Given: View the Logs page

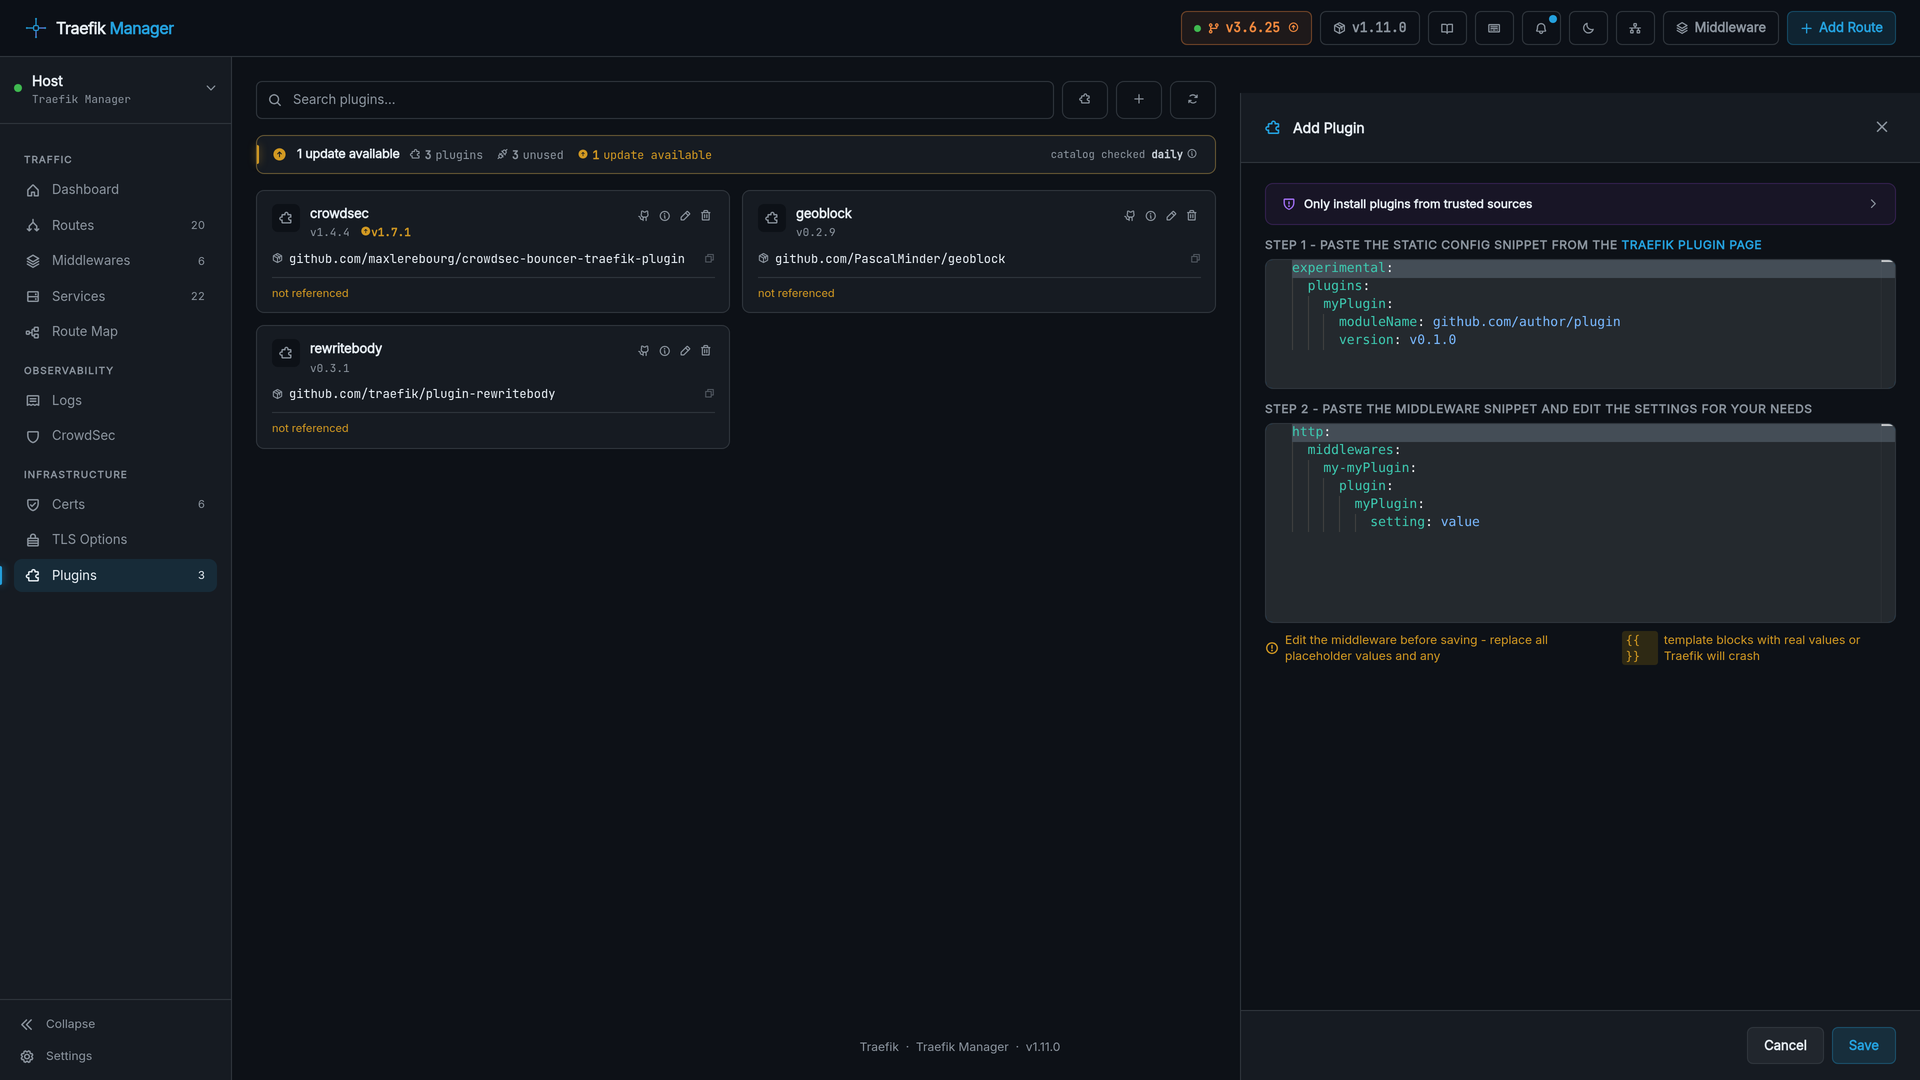Looking at the screenshot, I should [x=115, y=401].
